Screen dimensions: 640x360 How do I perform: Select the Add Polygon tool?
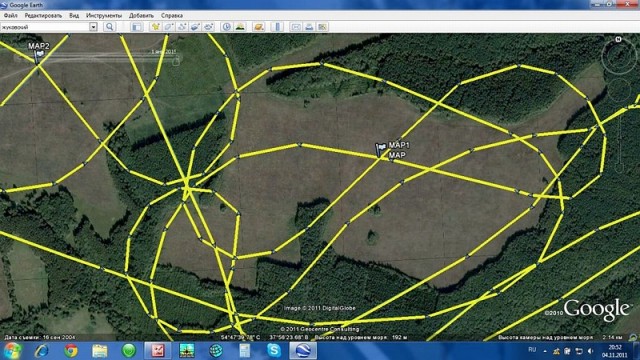169,27
